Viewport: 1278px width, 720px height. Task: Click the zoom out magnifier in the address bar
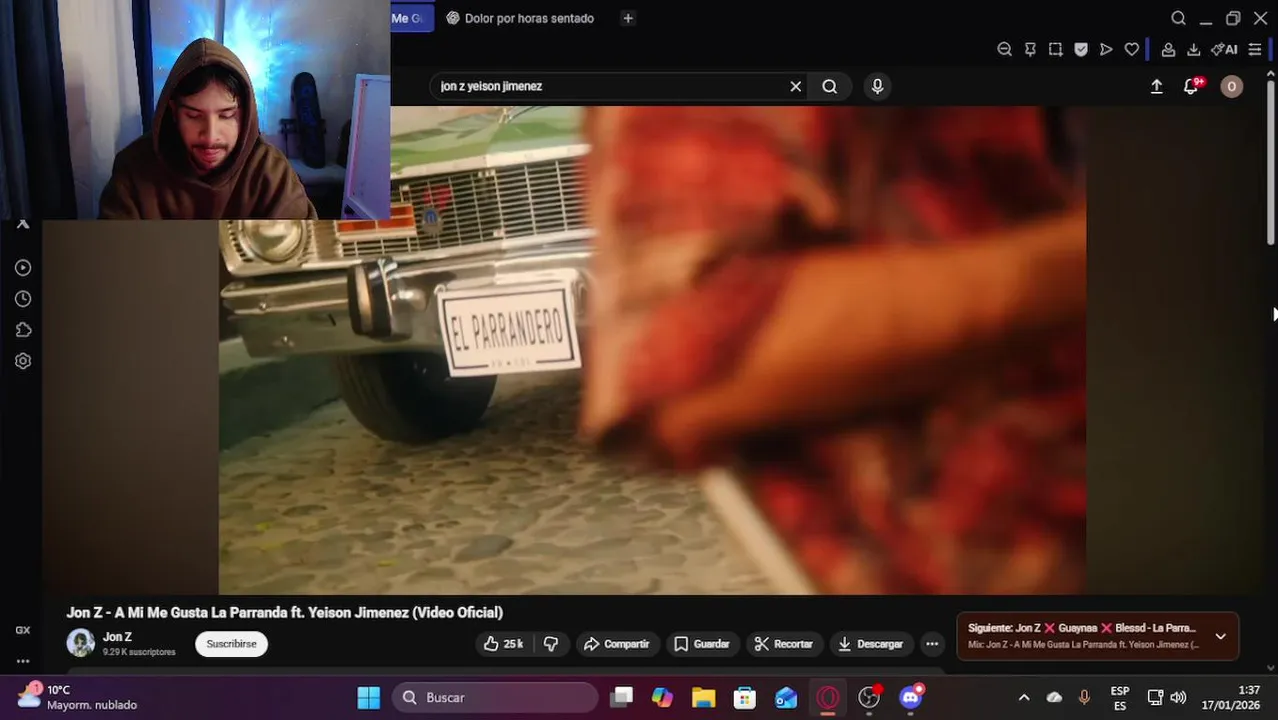click(x=1004, y=49)
